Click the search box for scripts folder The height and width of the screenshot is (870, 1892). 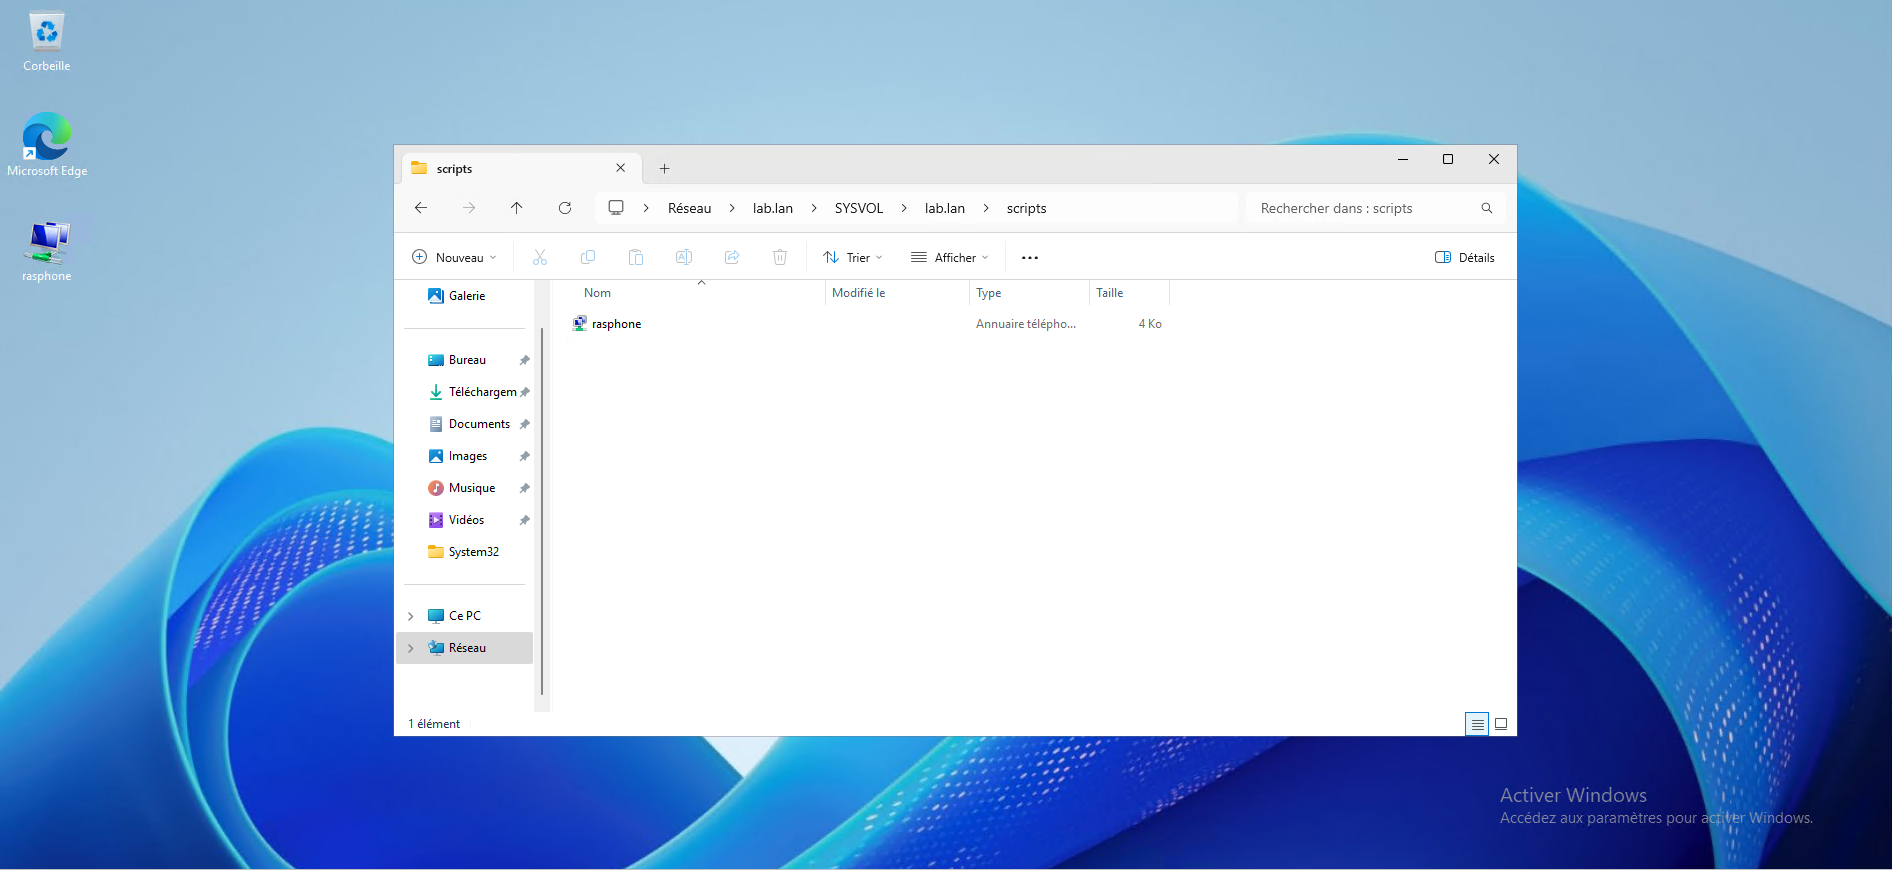1365,208
